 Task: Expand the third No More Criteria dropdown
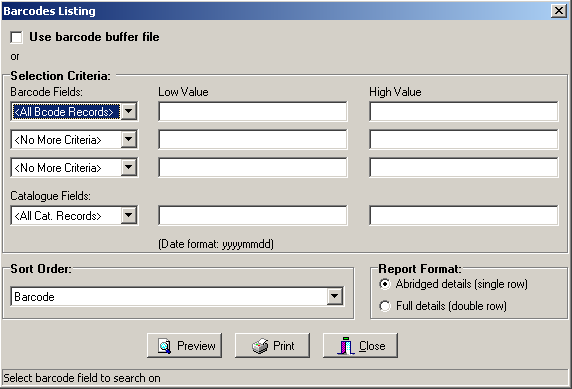[129, 167]
